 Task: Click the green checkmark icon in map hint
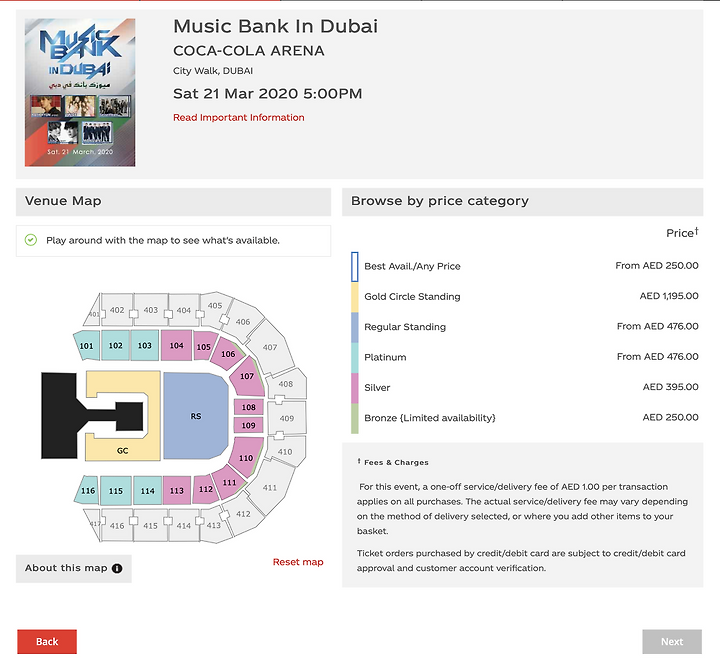click(31, 240)
